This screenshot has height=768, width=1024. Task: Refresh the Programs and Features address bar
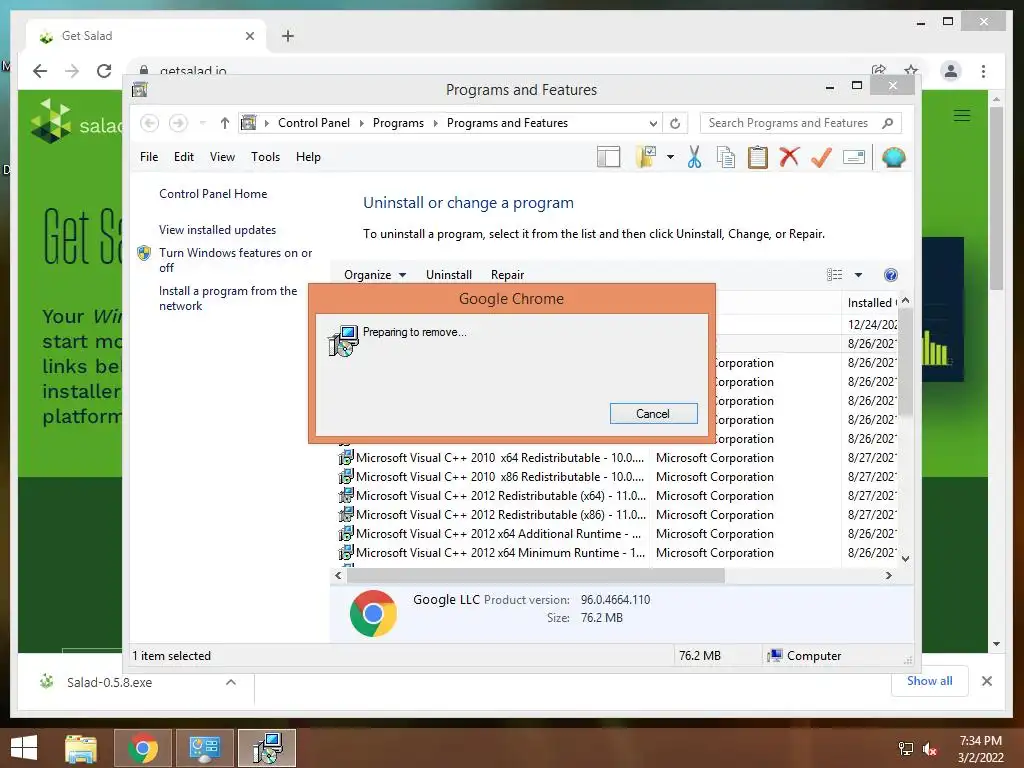pos(675,123)
